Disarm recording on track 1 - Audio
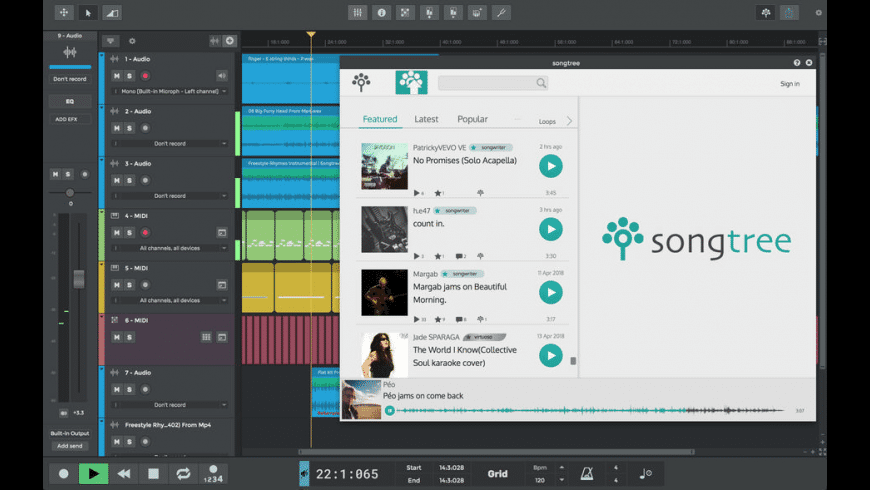This screenshot has width=870, height=490. [145, 75]
